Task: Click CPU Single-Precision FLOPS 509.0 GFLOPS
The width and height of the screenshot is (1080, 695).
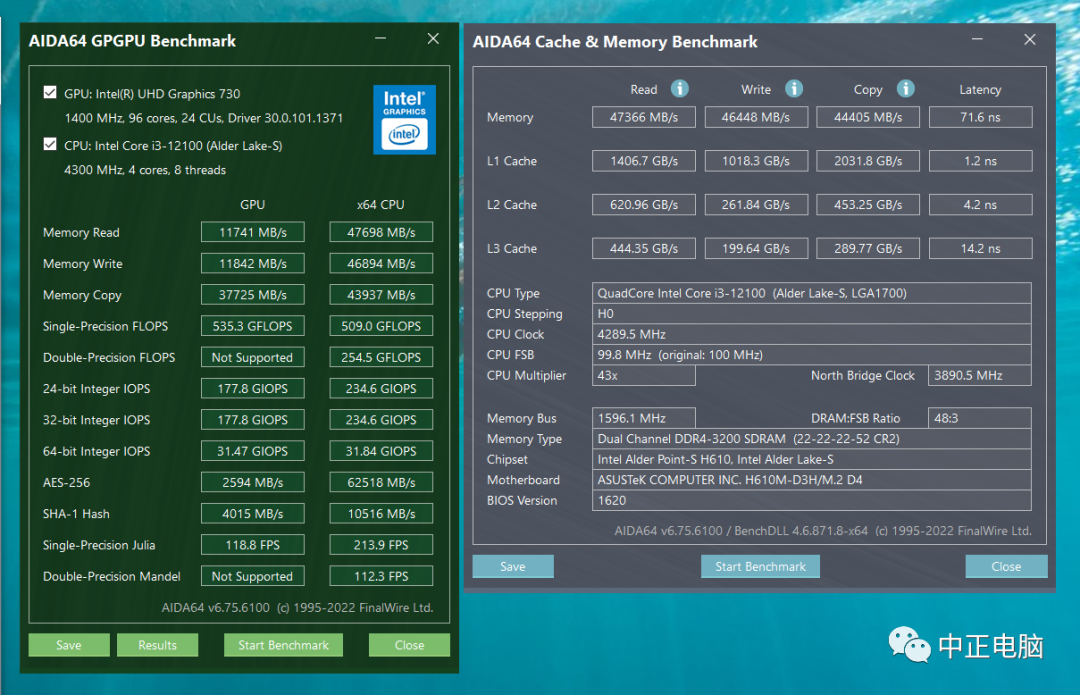Action: (381, 326)
